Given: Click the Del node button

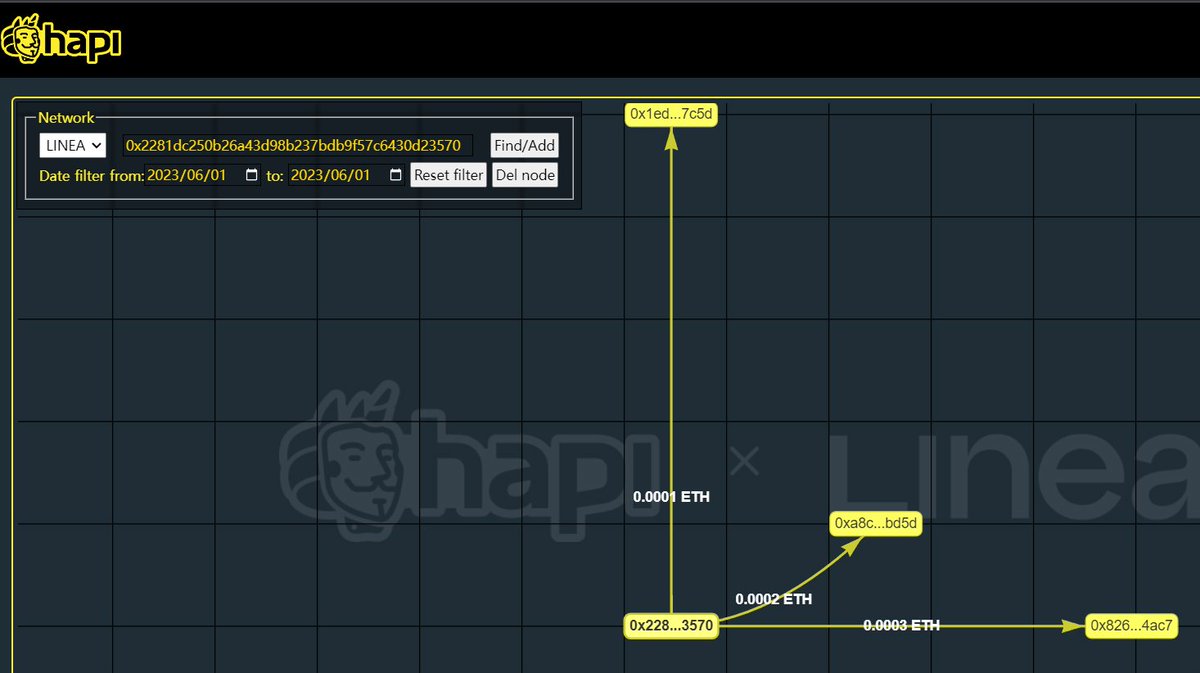Looking at the screenshot, I should point(525,175).
